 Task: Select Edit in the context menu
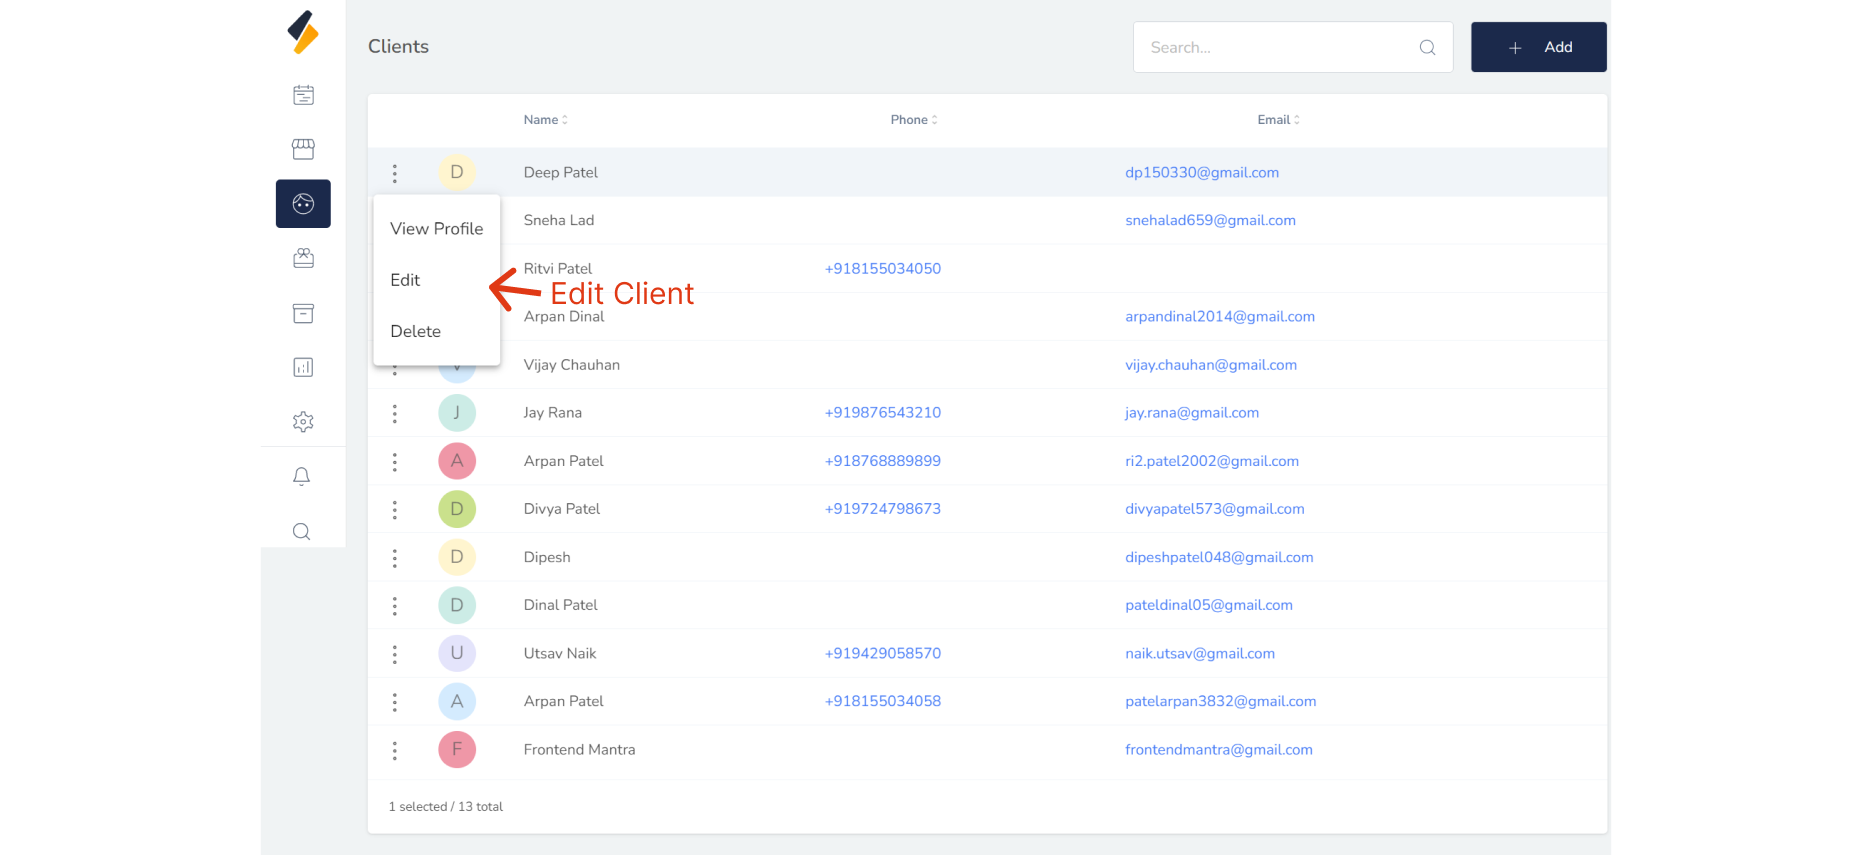pos(405,280)
